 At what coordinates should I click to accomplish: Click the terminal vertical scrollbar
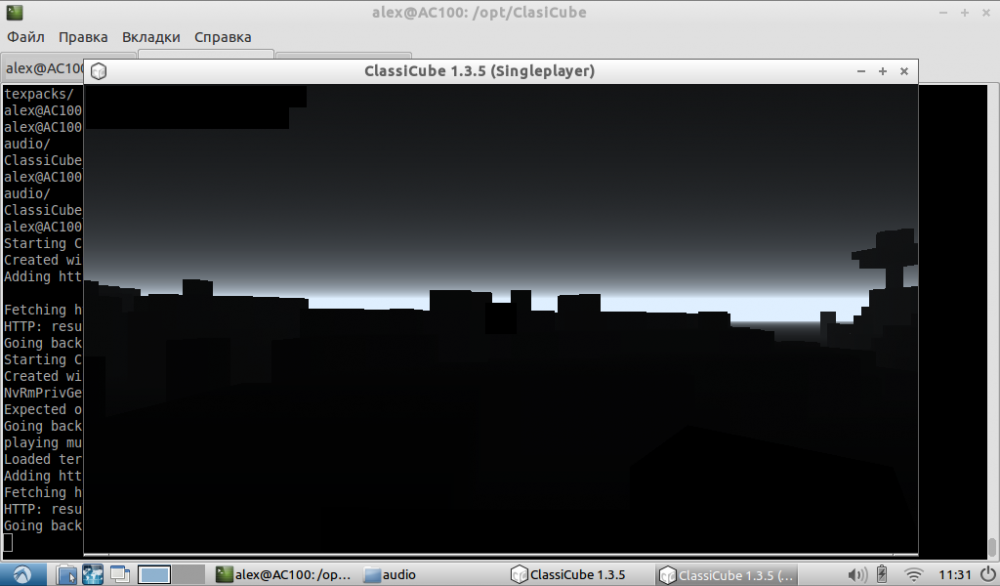coord(992,321)
